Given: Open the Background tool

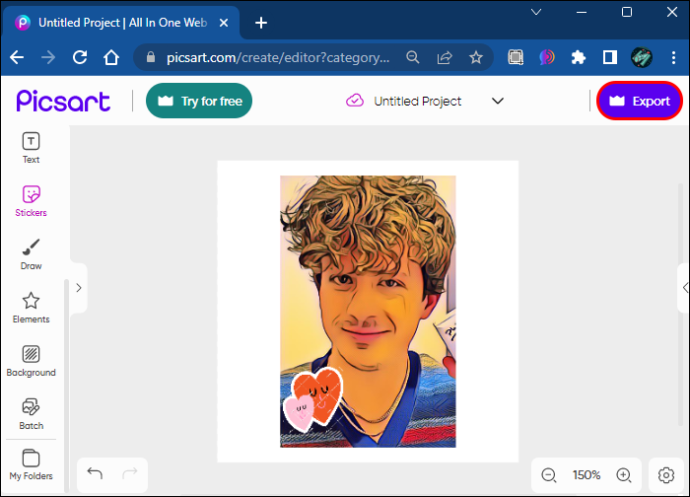Looking at the screenshot, I should pyautogui.click(x=31, y=361).
